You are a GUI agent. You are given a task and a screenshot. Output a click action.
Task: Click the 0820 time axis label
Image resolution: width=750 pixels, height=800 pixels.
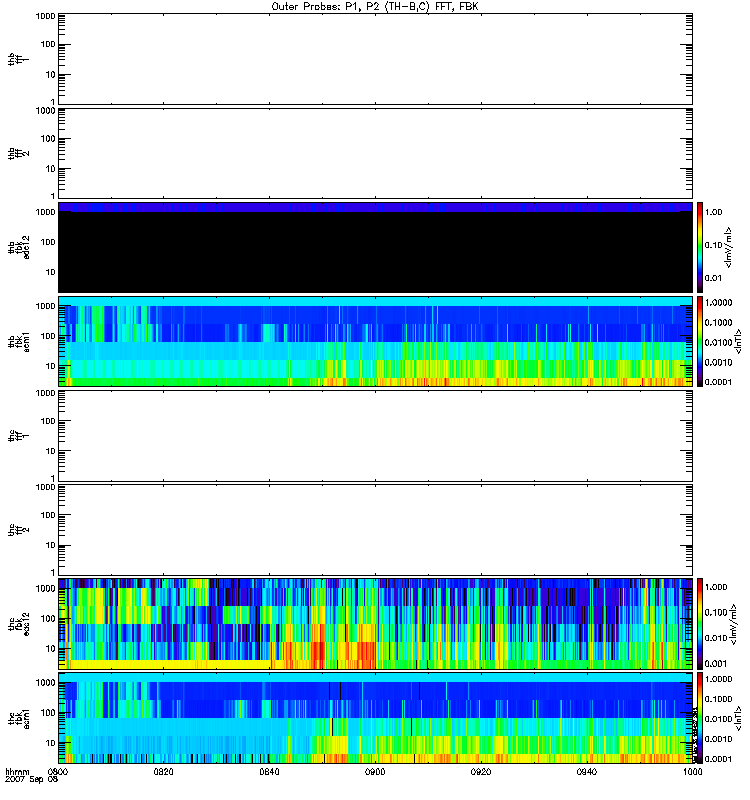click(164, 772)
